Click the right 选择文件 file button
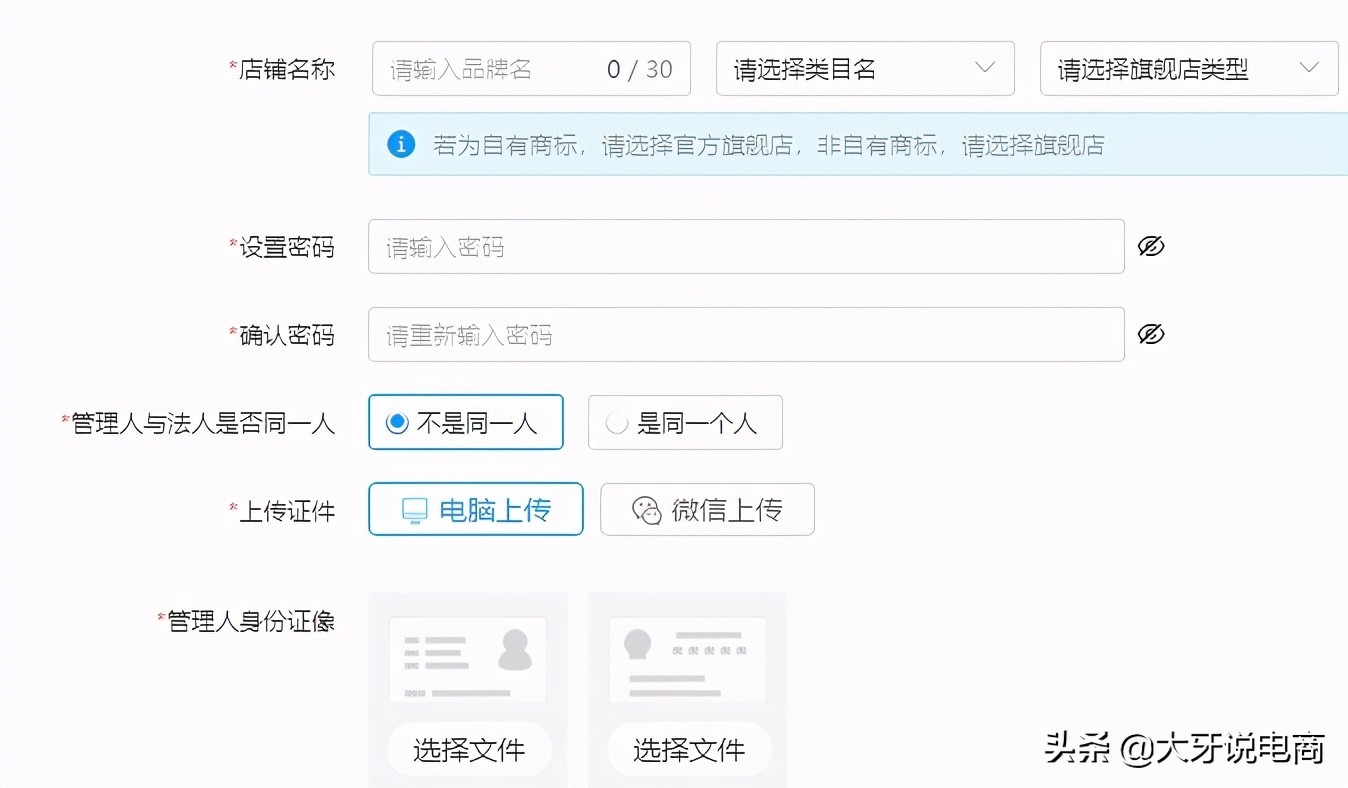Viewport: 1348px width, 788px height. point(687,749)
